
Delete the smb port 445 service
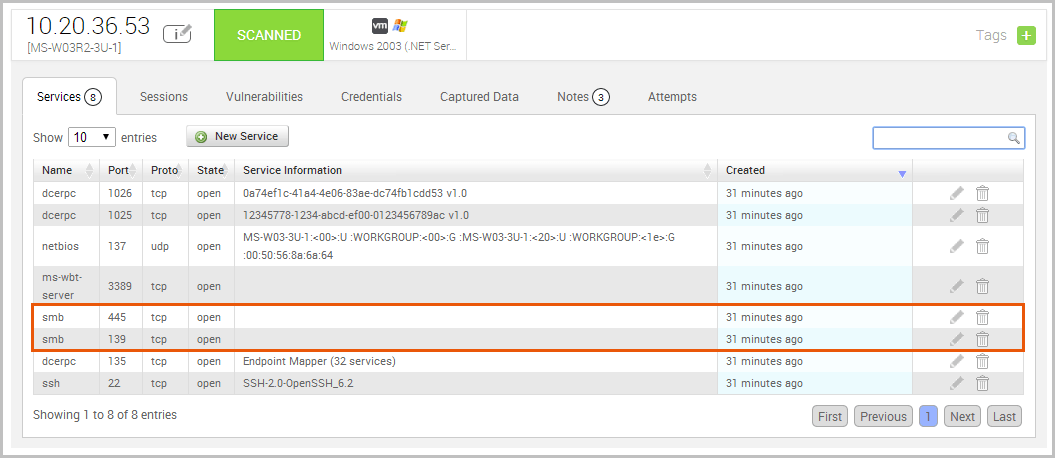click(982, 317)
